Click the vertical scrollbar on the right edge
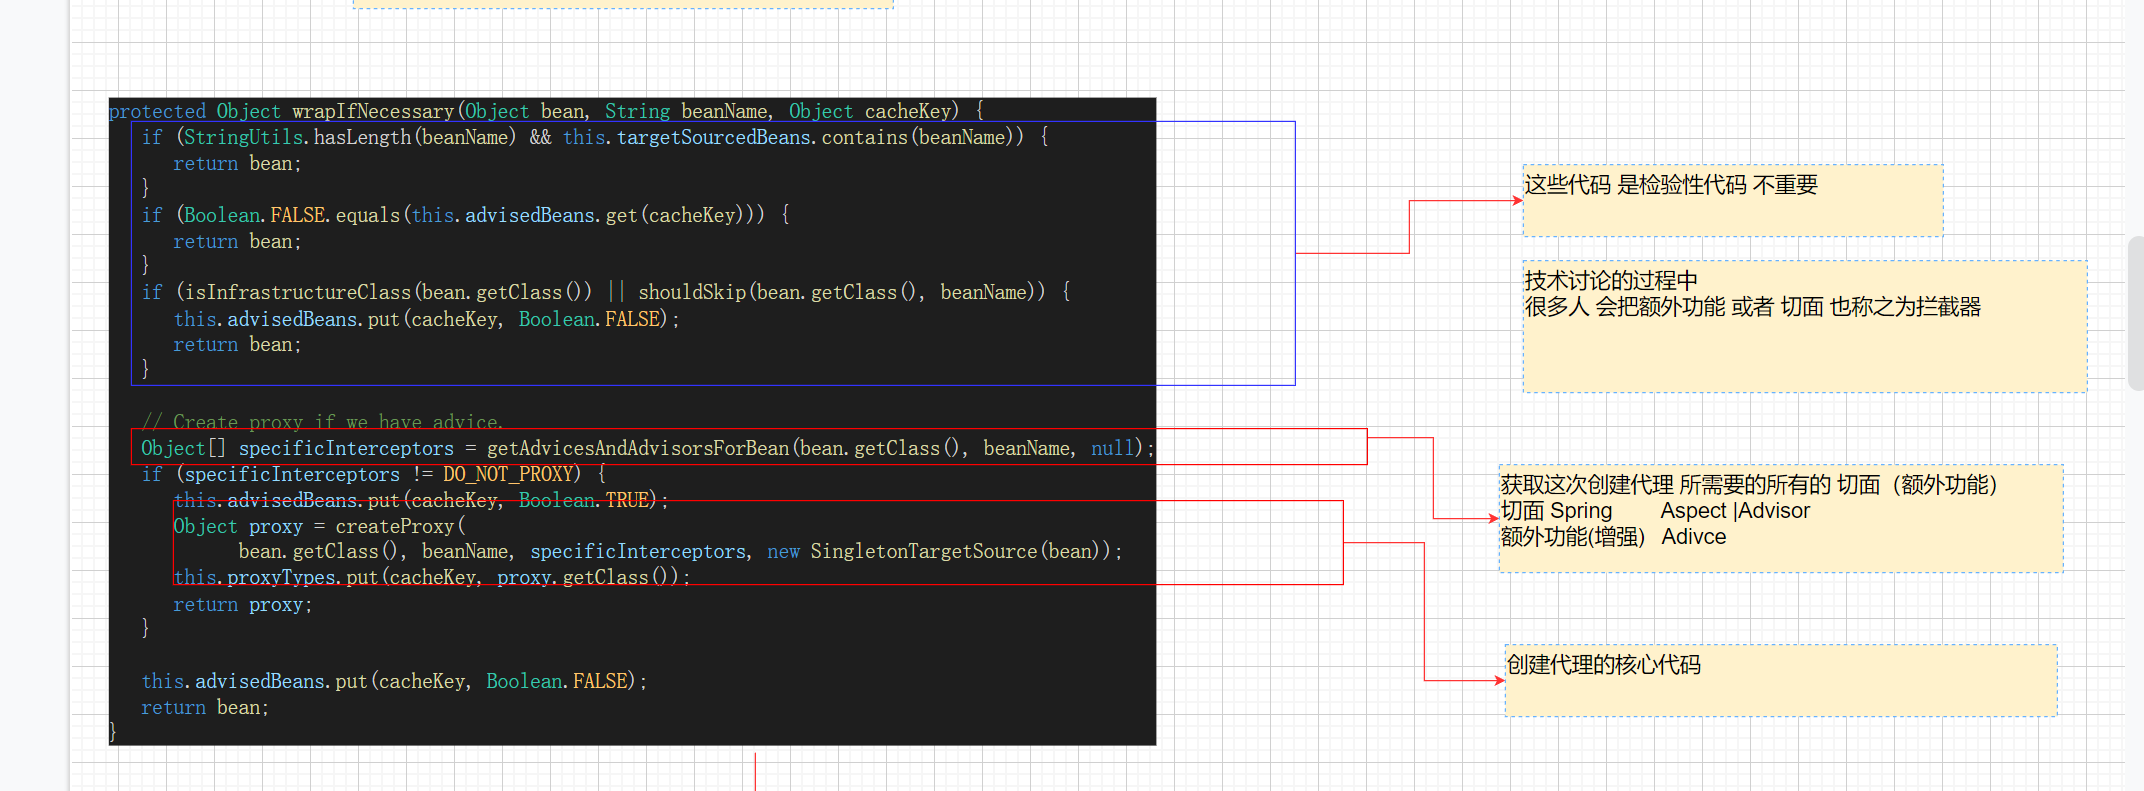The image size is (2144, 791). point(2136,312)
